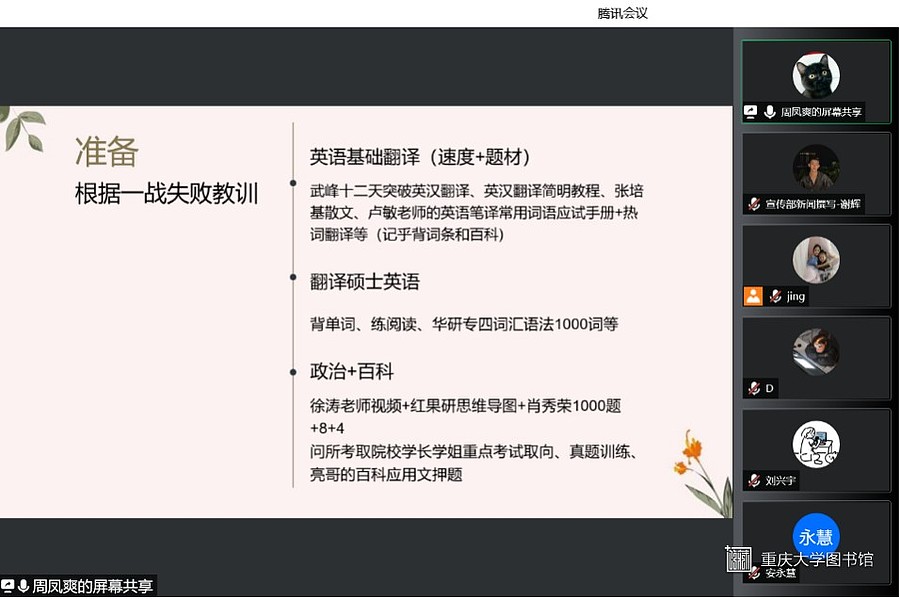Click screen-share icon in bottom-left sharing label

7,586
